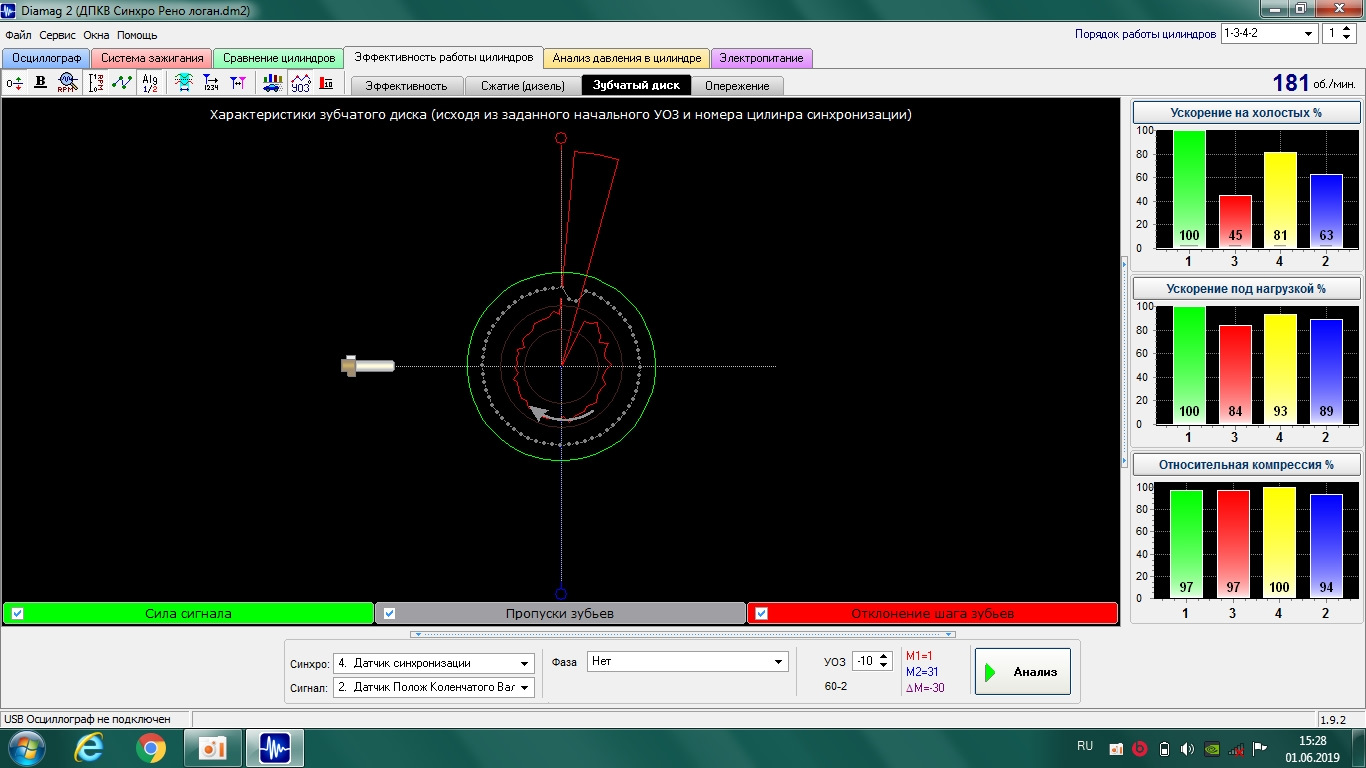Viewport: 1366px width, 768px height.
Task: Open the Windows Start menu
Action: click(26, 748)
